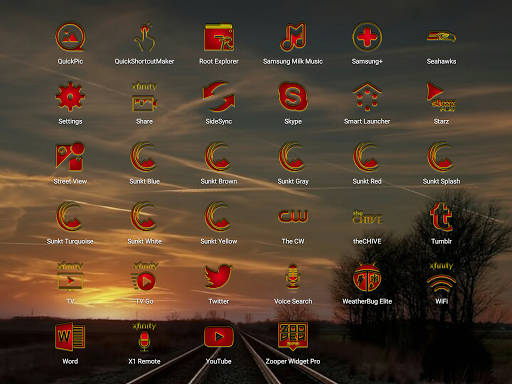Click the 'Twitter' label text
Image resolution: width=512 pixels, height=384 pixels.
click(x=219, y=301)
